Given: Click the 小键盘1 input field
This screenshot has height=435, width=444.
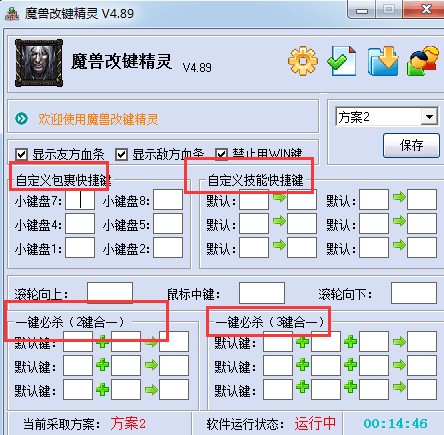Looking at the screenshot, I should click(80, 248).
